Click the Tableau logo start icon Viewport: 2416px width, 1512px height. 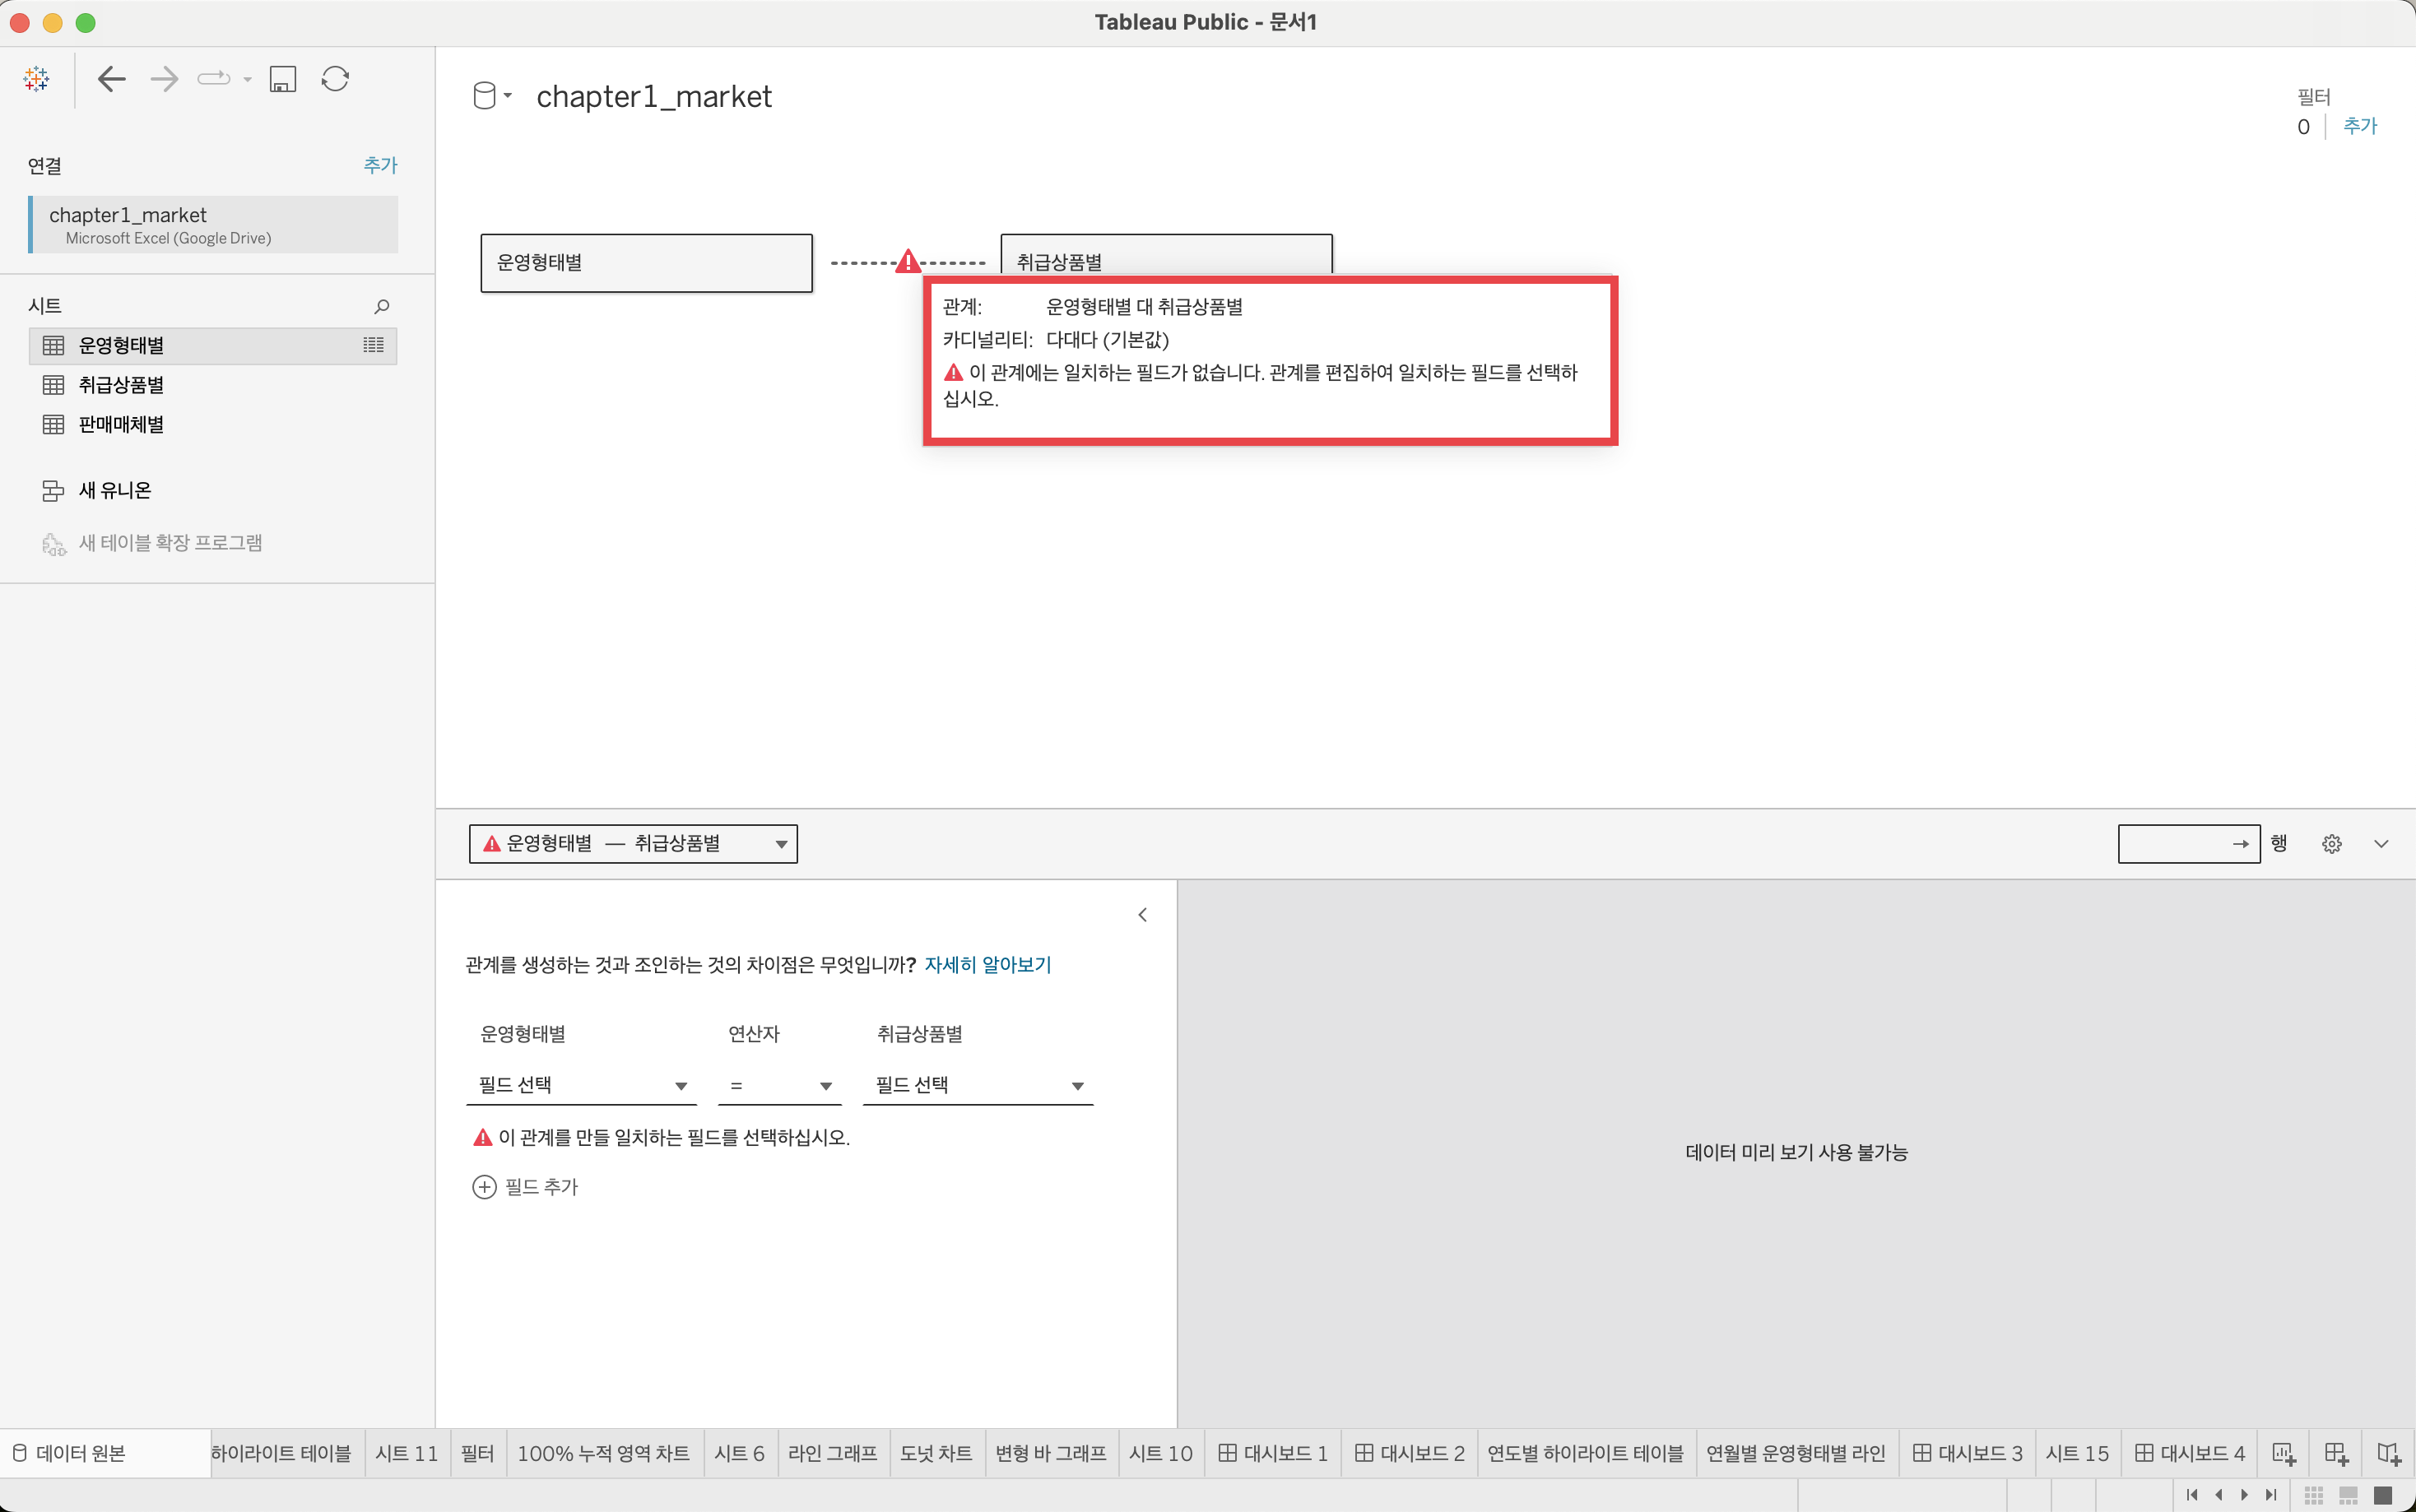coord(36,79)
